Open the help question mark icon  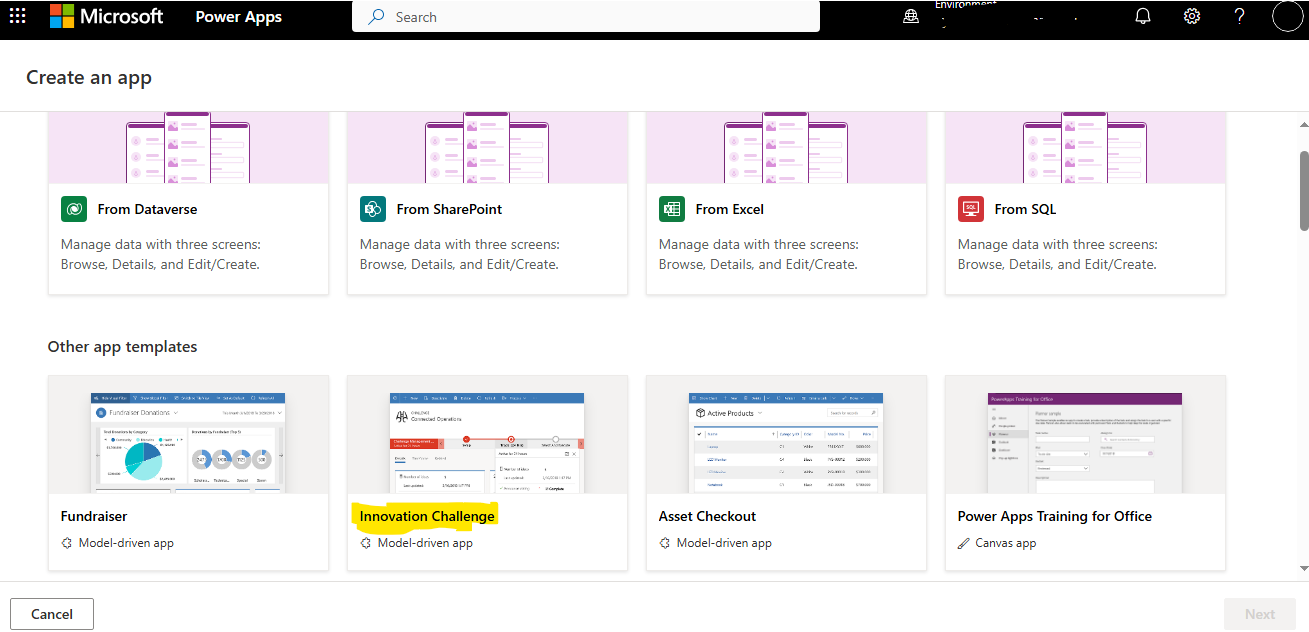coord(1239,16)
